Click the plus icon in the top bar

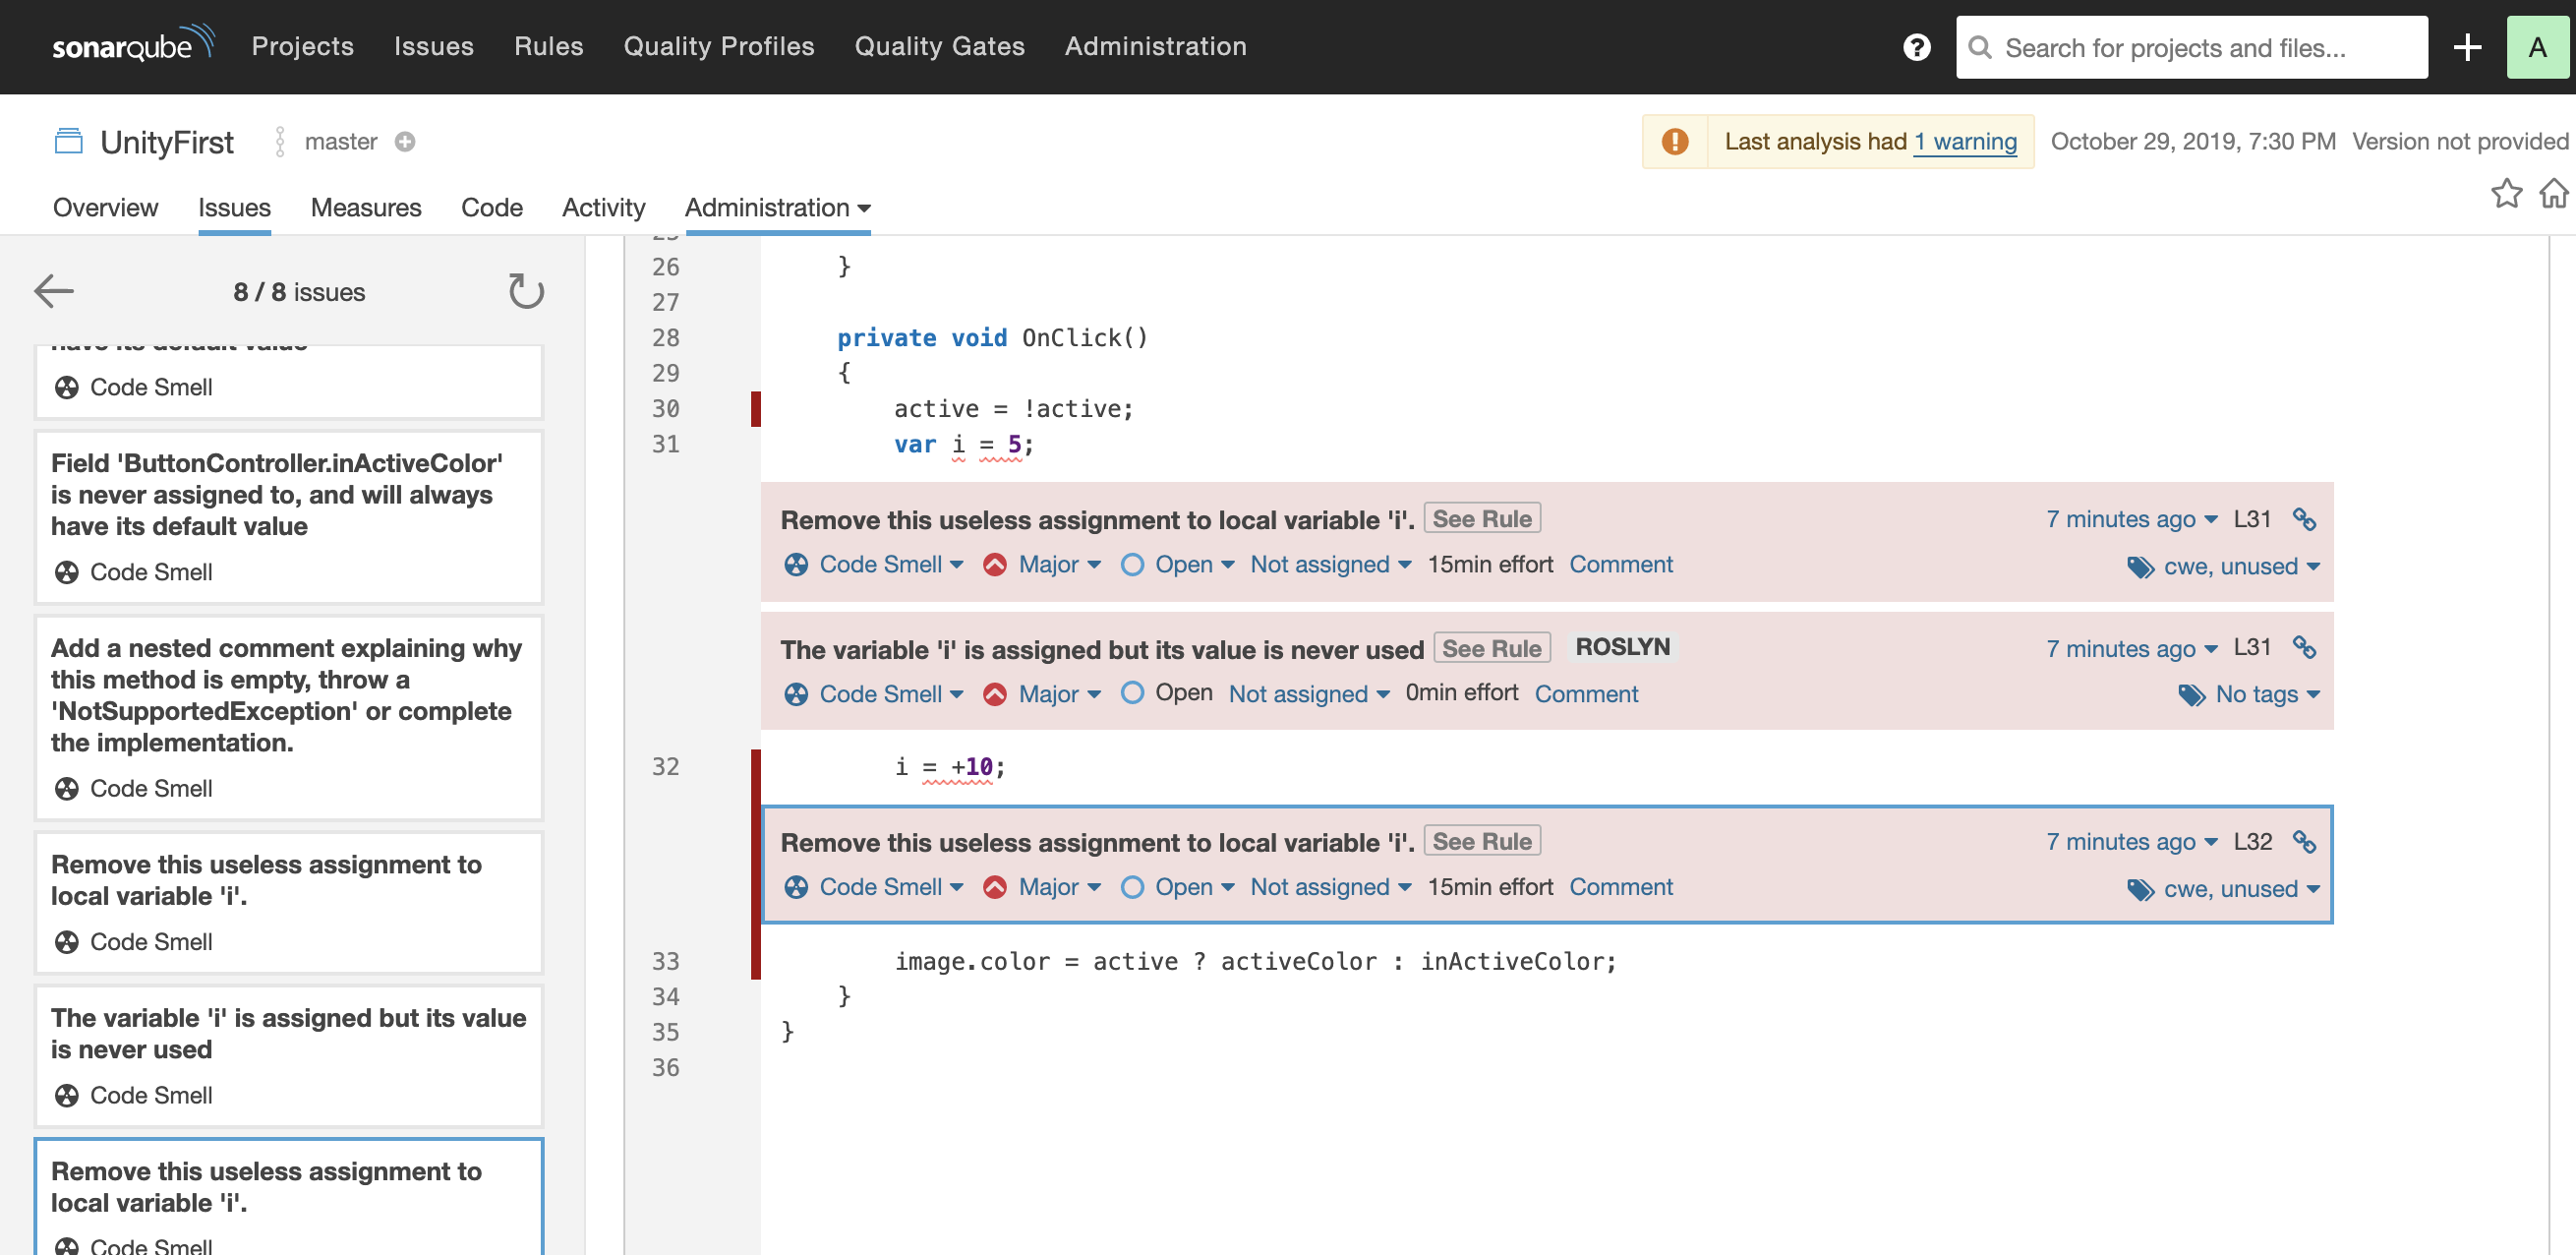point(2467,46)
